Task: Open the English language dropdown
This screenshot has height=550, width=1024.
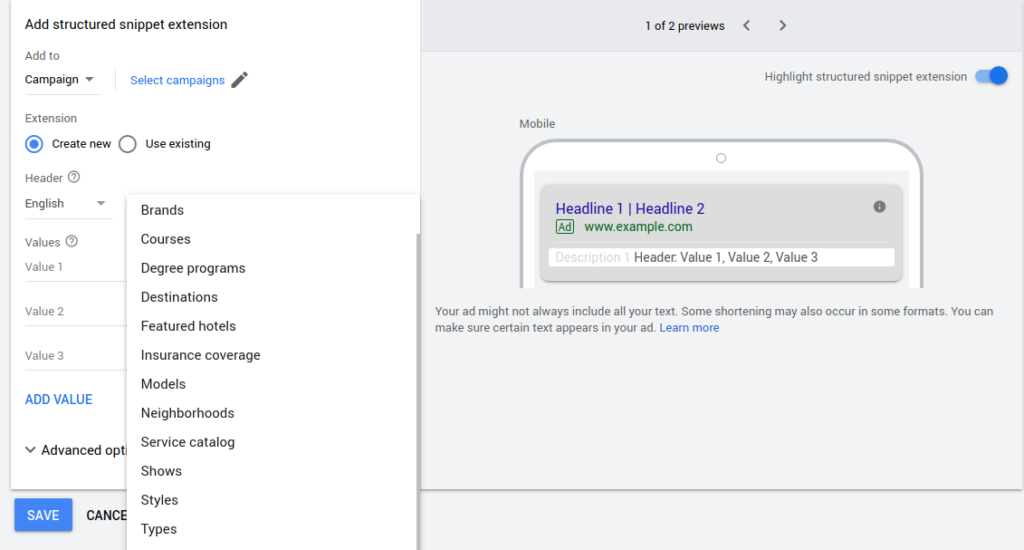Action: [66, 204]
